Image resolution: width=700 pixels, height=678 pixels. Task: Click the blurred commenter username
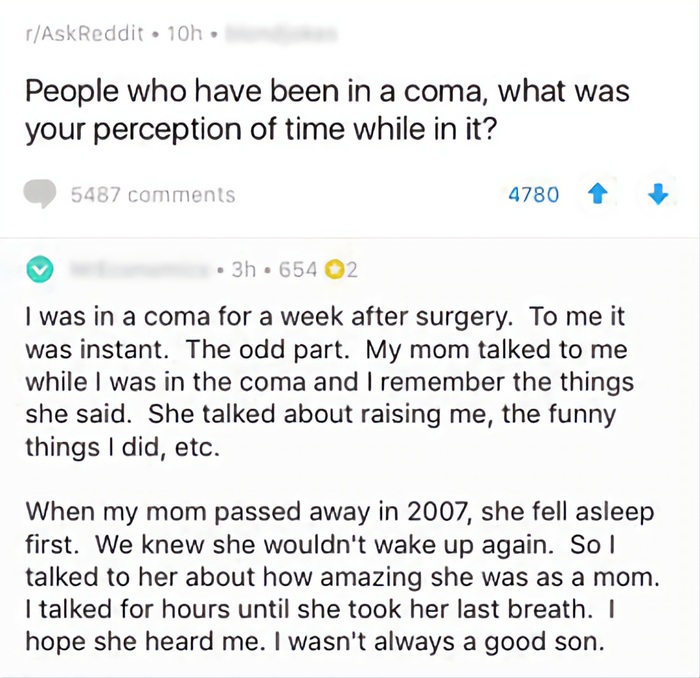click(138, 270)
